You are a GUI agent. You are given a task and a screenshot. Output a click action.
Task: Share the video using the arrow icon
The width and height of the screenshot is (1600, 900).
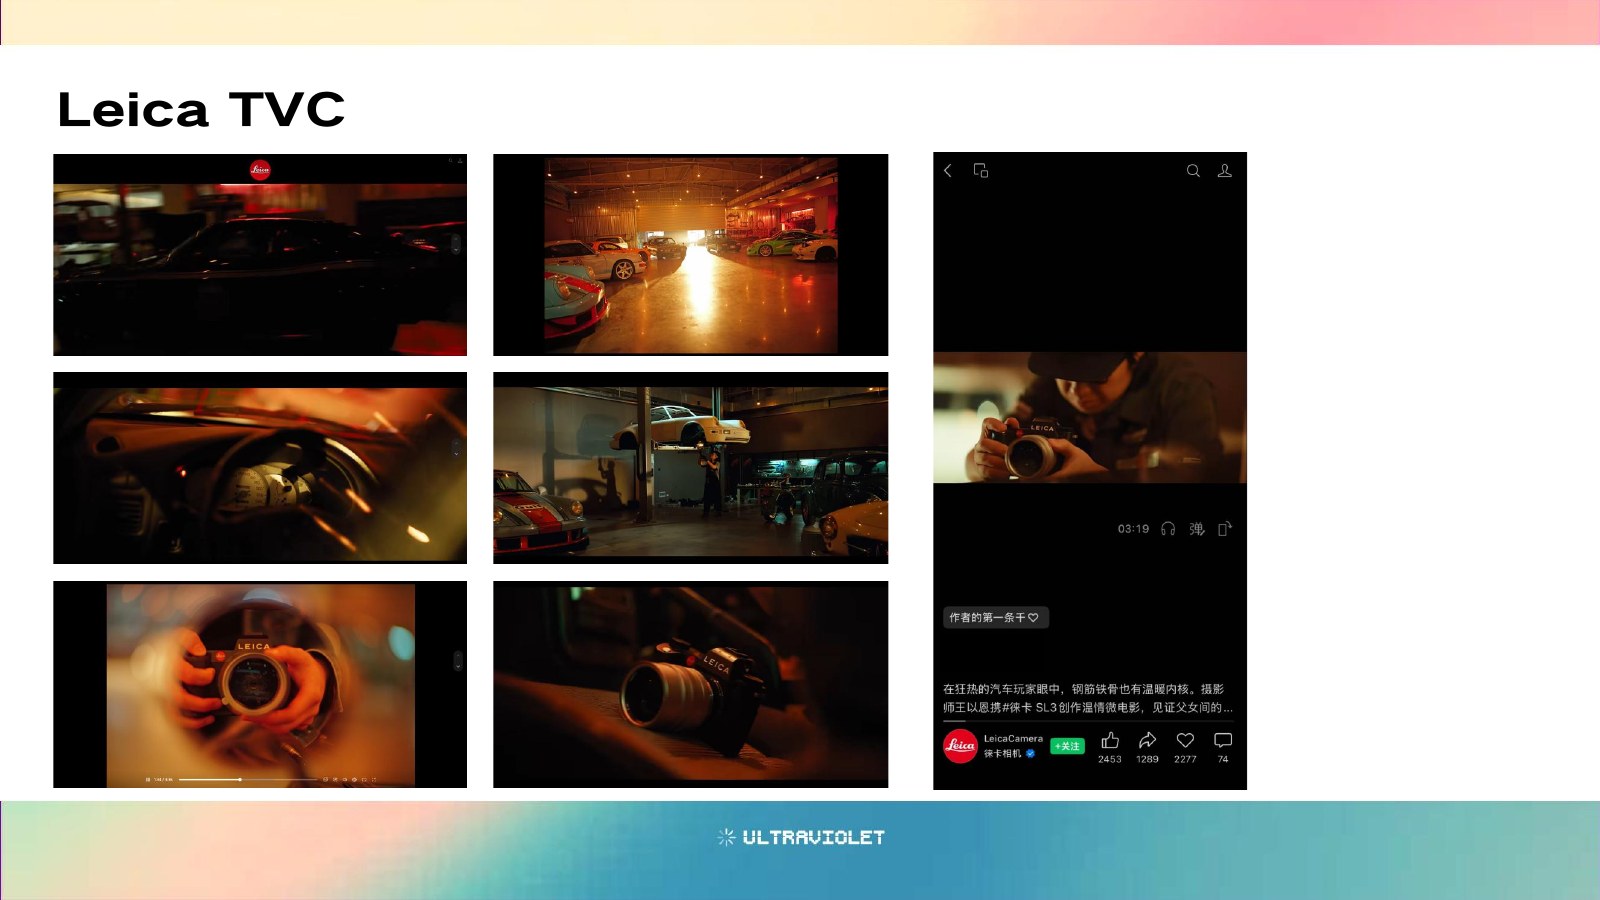click(1147, 741)
